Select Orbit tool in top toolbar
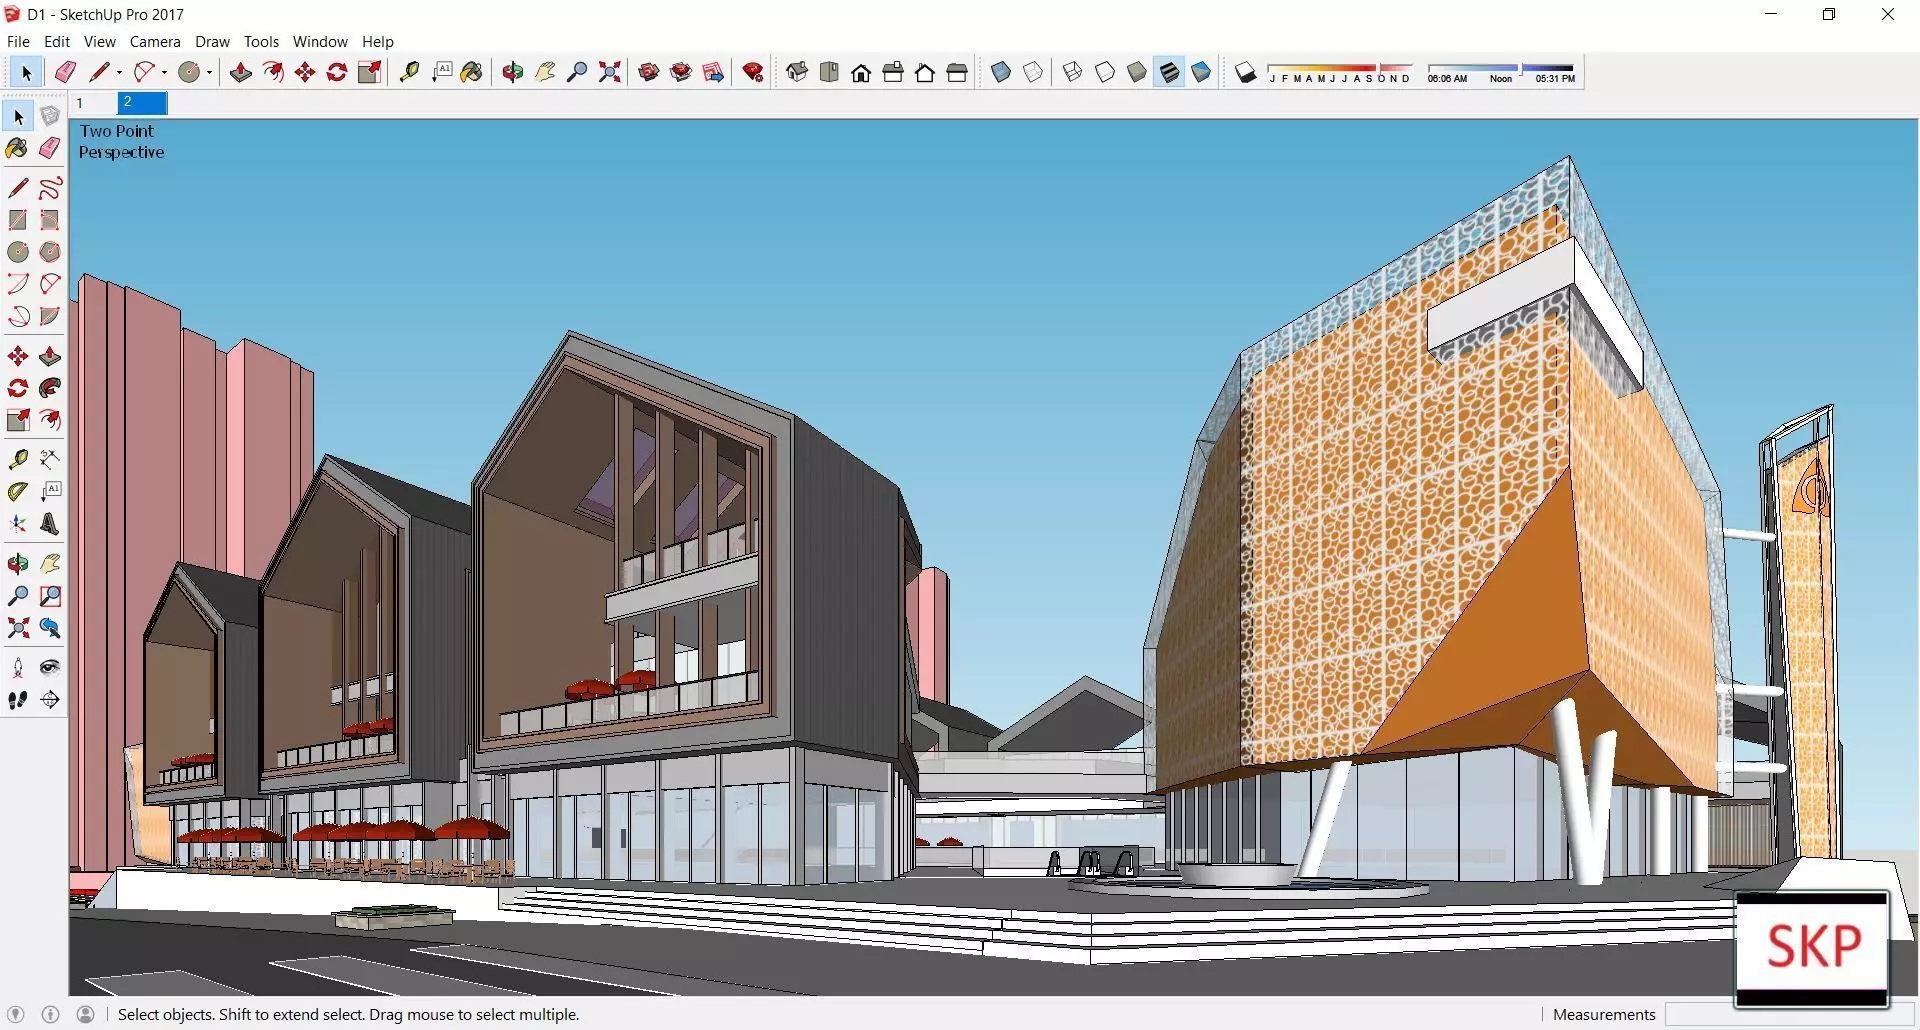Screen dimensions: 1920x1030 pos(513,72)
